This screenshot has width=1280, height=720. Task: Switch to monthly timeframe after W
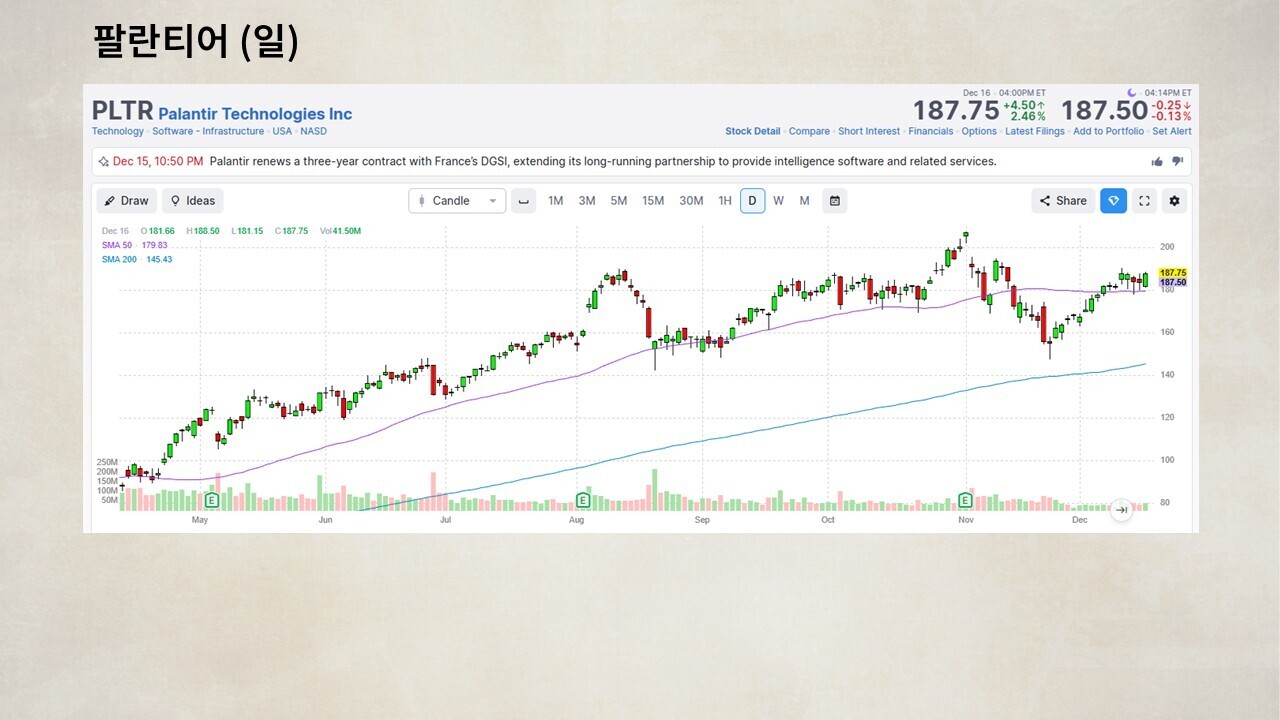tap(804, 201)
